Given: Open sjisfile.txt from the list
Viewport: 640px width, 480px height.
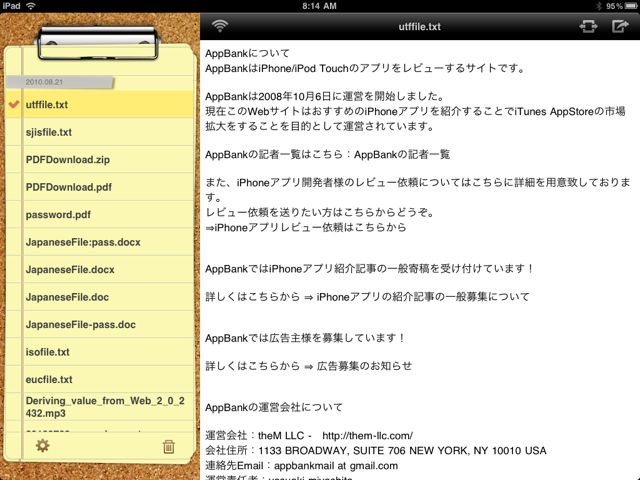Looking at the screenshot, I should [x=99, y=132].
